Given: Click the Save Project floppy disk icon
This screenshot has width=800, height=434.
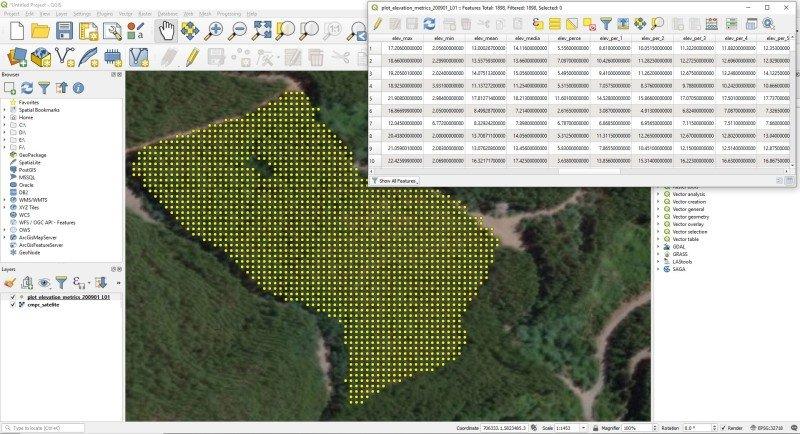Looking at the screenshot, I should point(64,31).
